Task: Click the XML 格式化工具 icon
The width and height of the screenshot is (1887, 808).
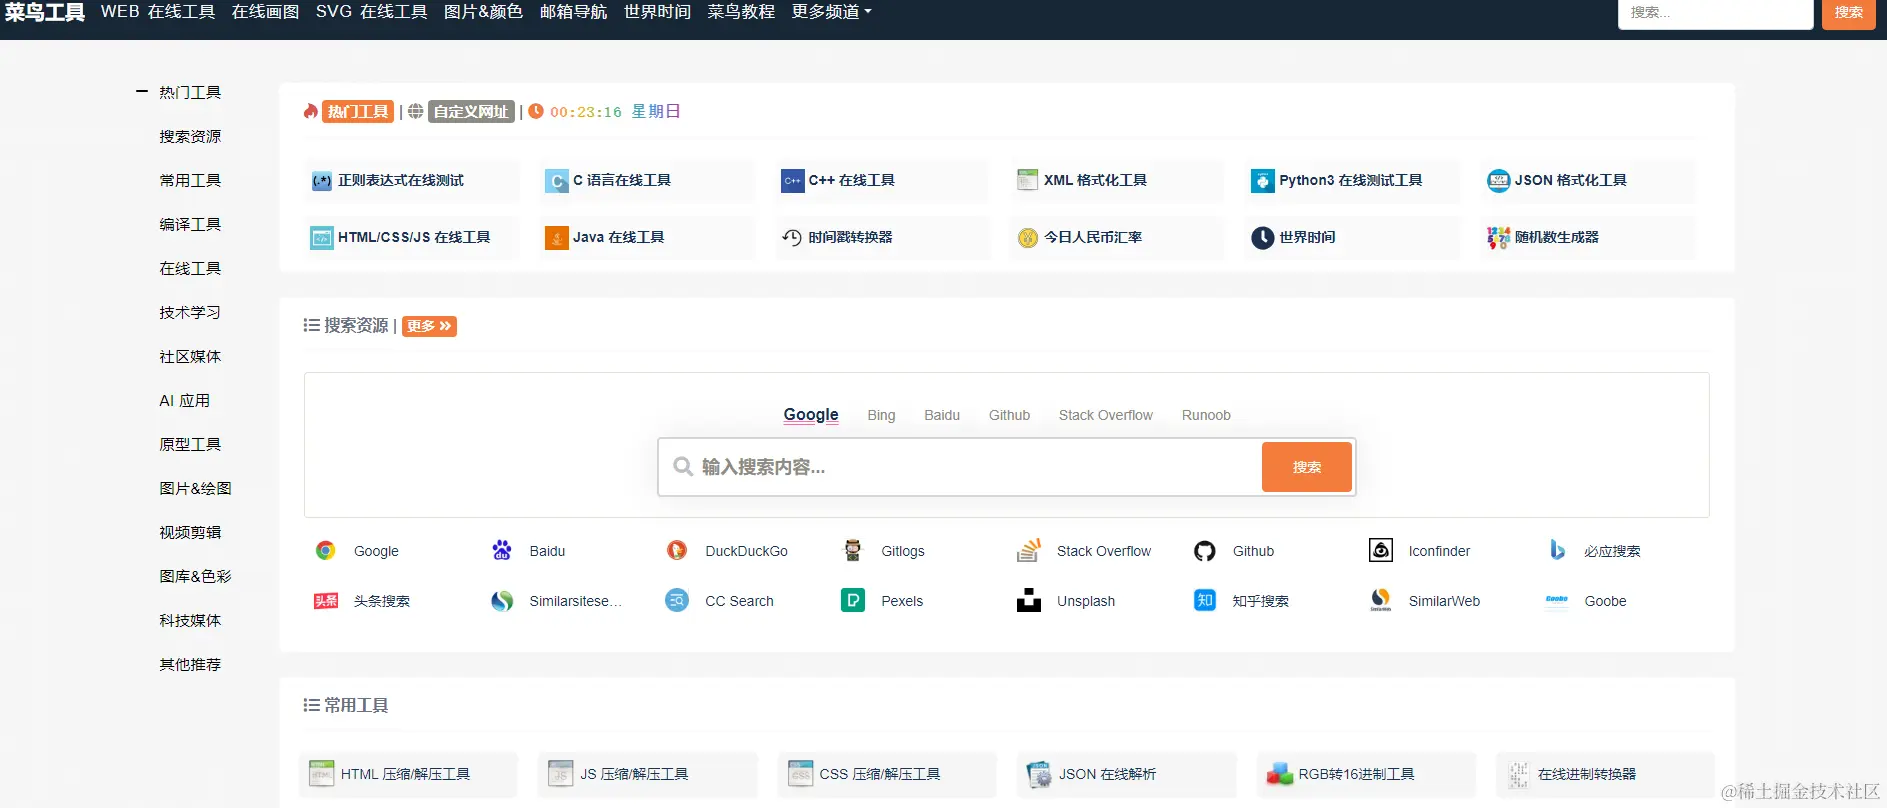Action: coord(1027,180)
